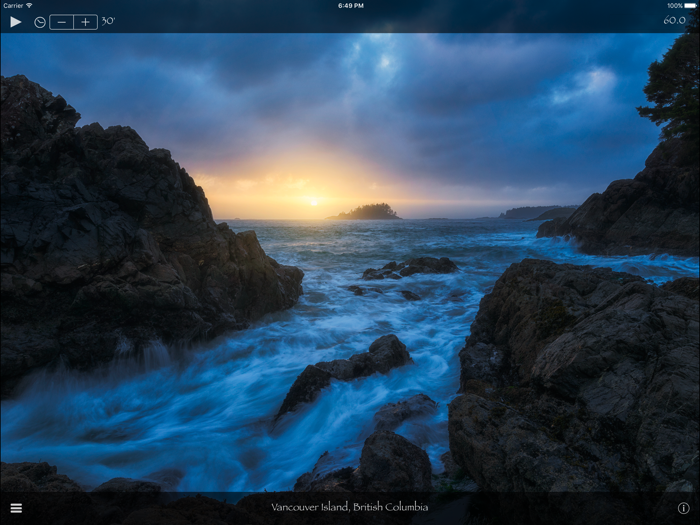Tap the Vancouver Island, British Columbia caption
Image resolution: width=700 pixels, height=525 pixels.
pyautogui.click(x=350, y=508)
